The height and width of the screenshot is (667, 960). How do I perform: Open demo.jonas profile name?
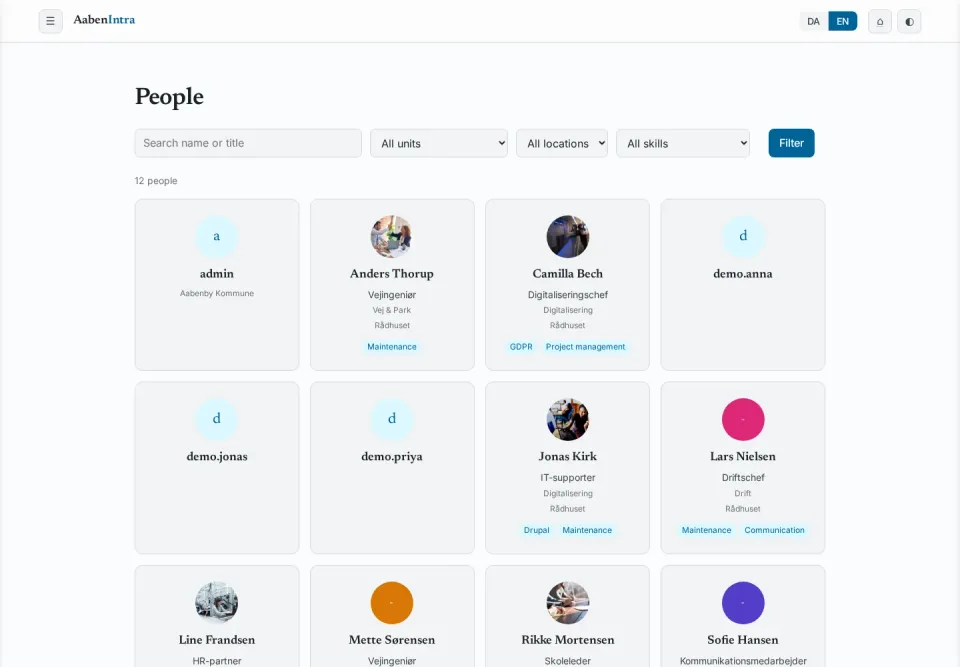pyautogui.click(x=217, y=456)
